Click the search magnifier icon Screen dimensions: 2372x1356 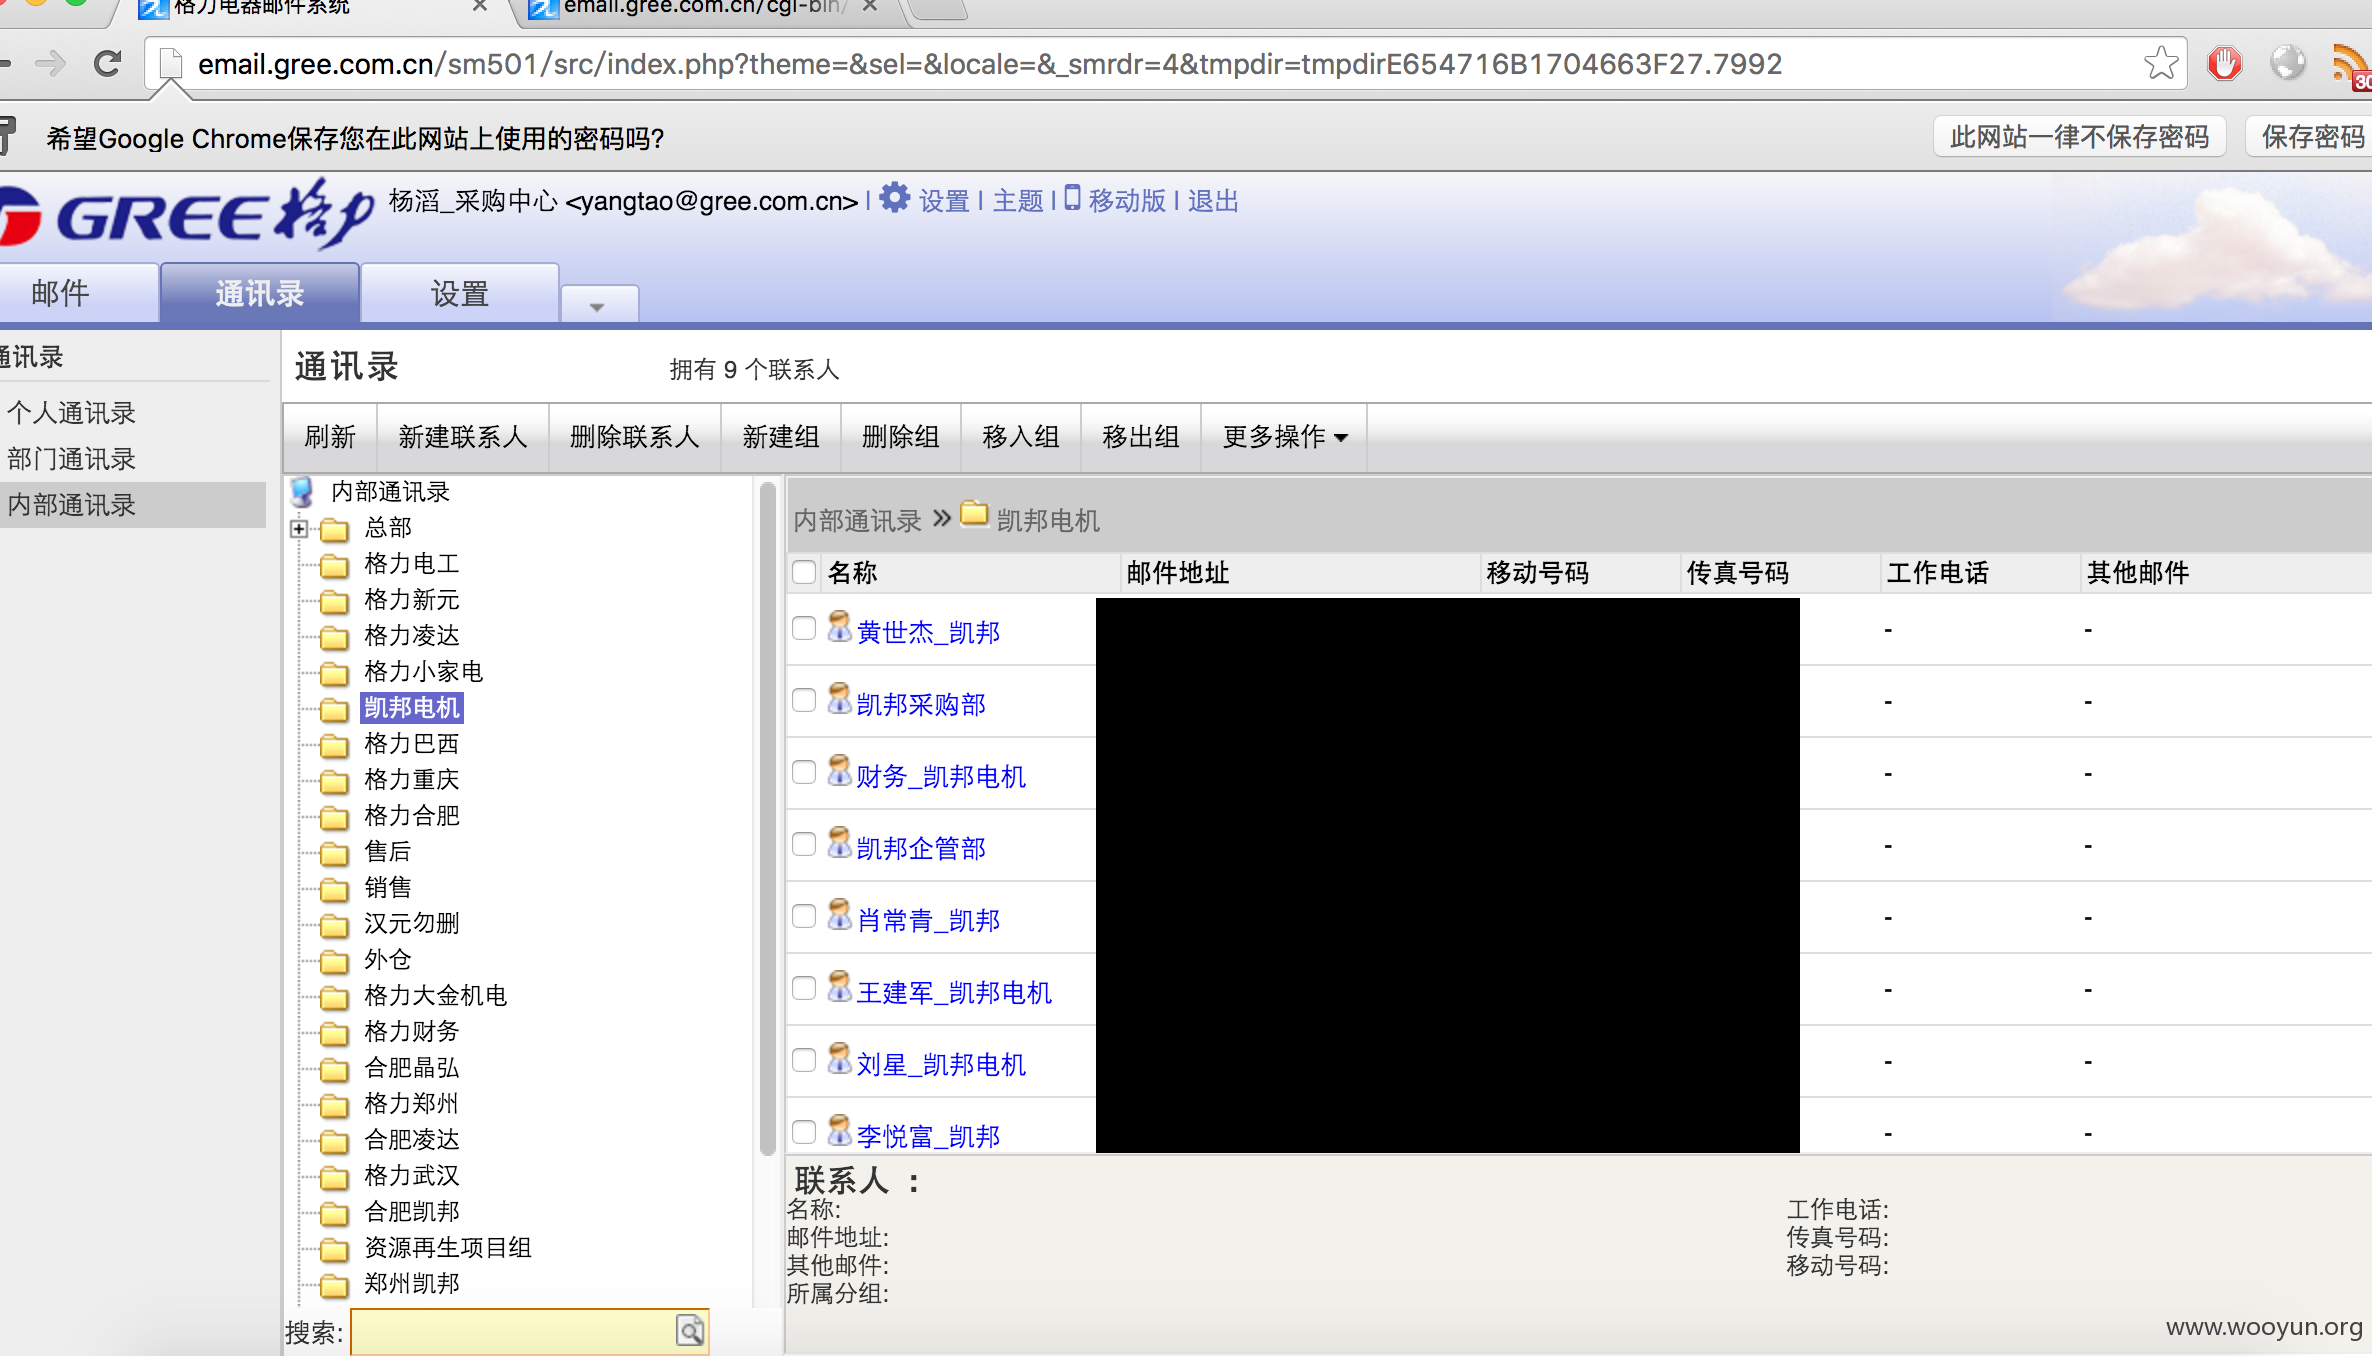(690, 1330)
